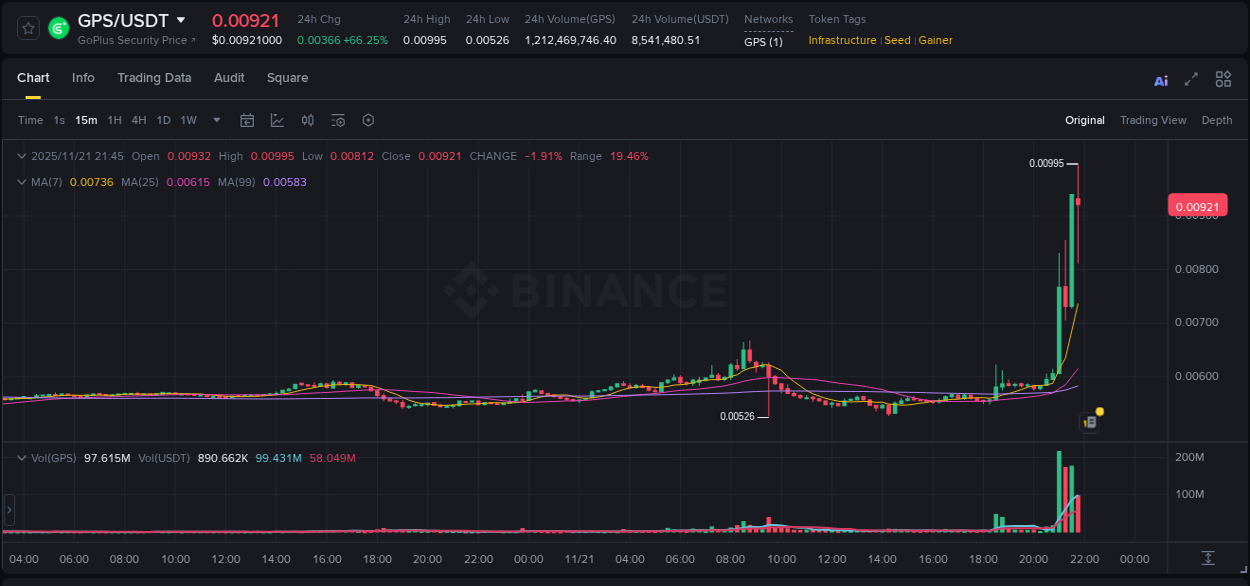Open the Go-to-date calendar picker
The image size is (1250, 586).
(x=247, y=120)
